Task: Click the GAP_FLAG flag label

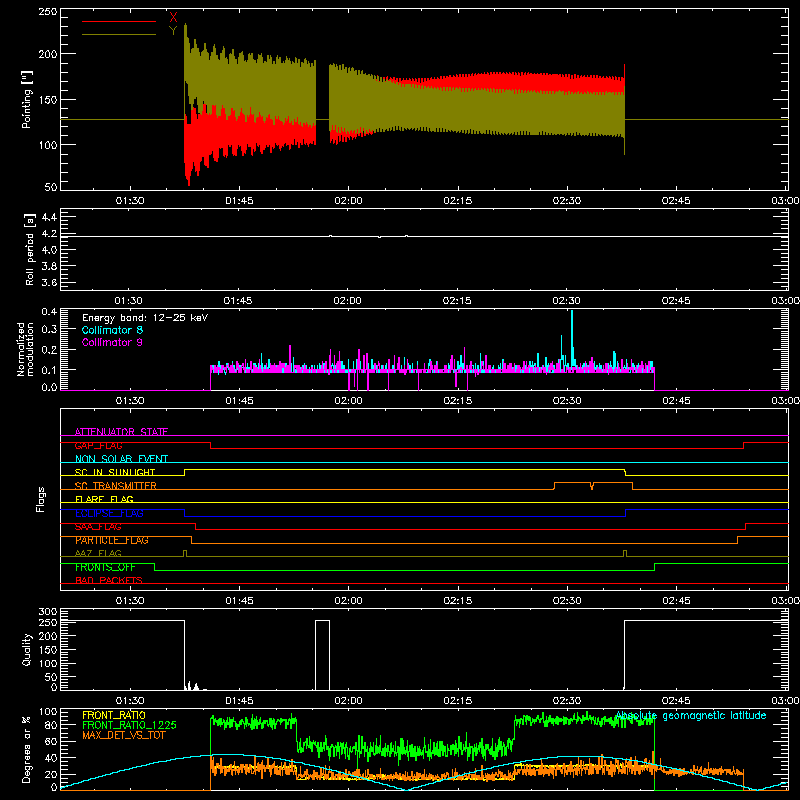Action: click(x=98, y=445)
